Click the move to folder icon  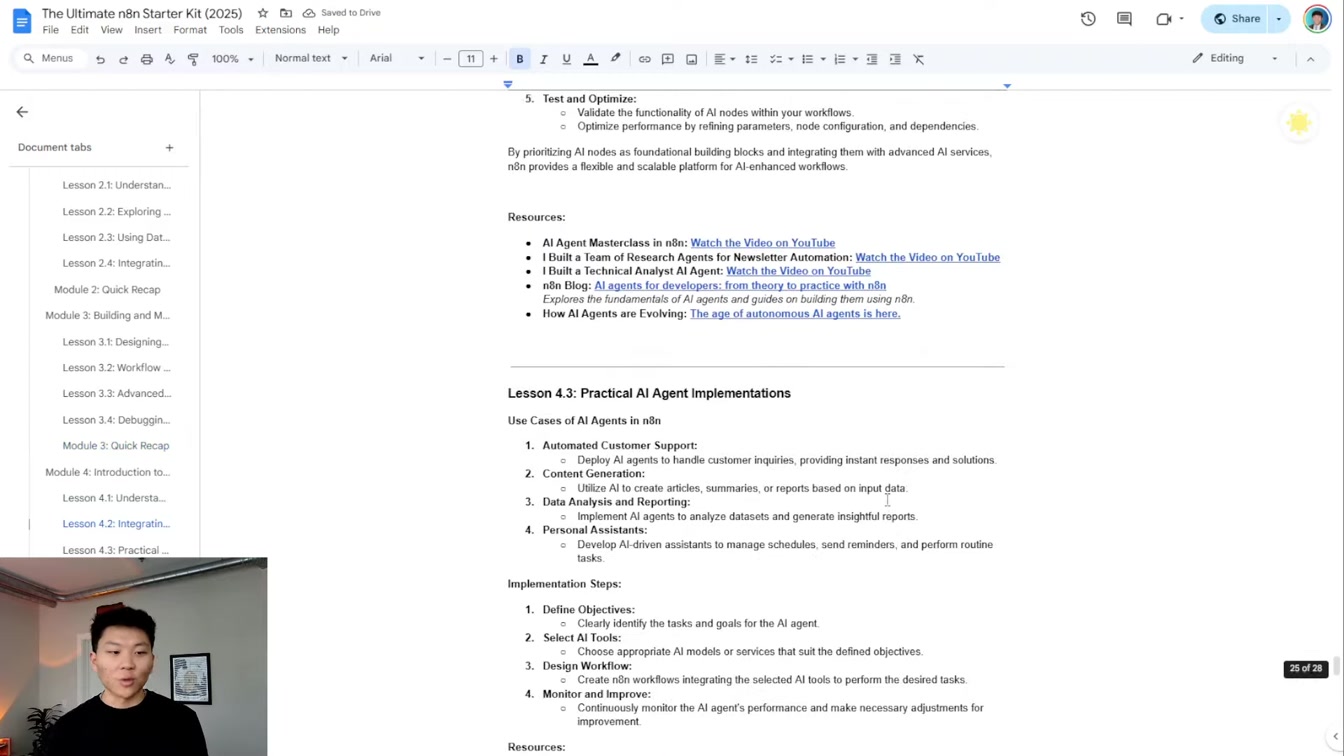click(x=286, y=13)
